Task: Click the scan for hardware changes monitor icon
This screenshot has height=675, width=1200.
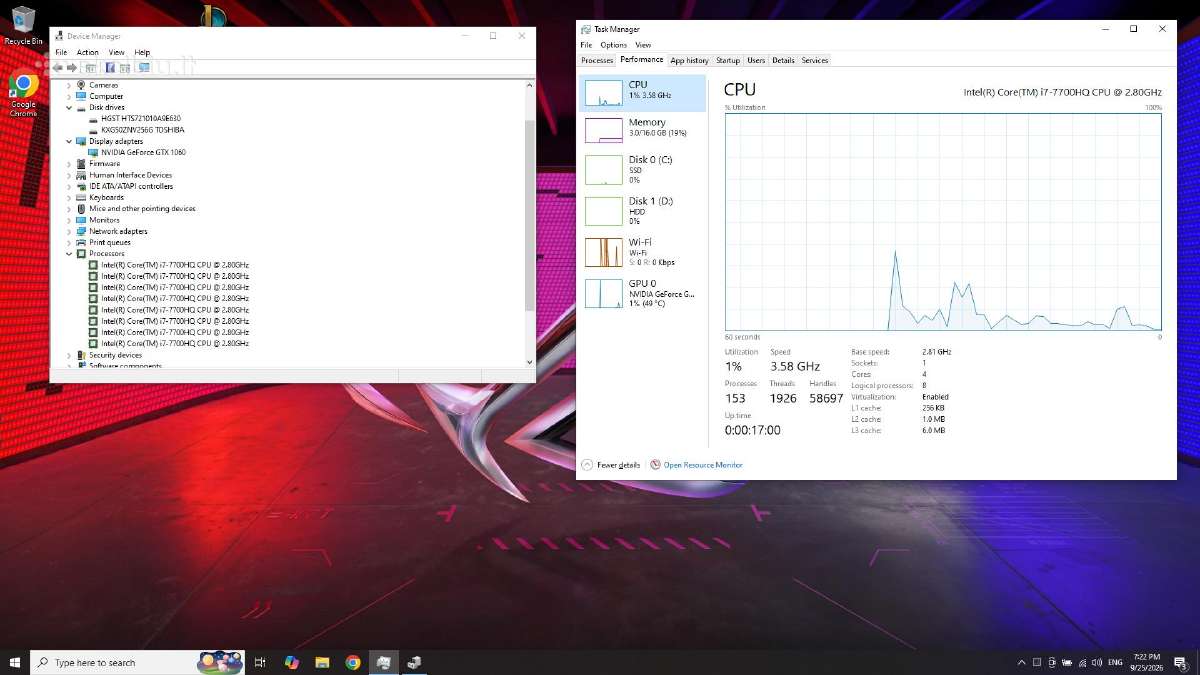Action: [x=144, y=68]
